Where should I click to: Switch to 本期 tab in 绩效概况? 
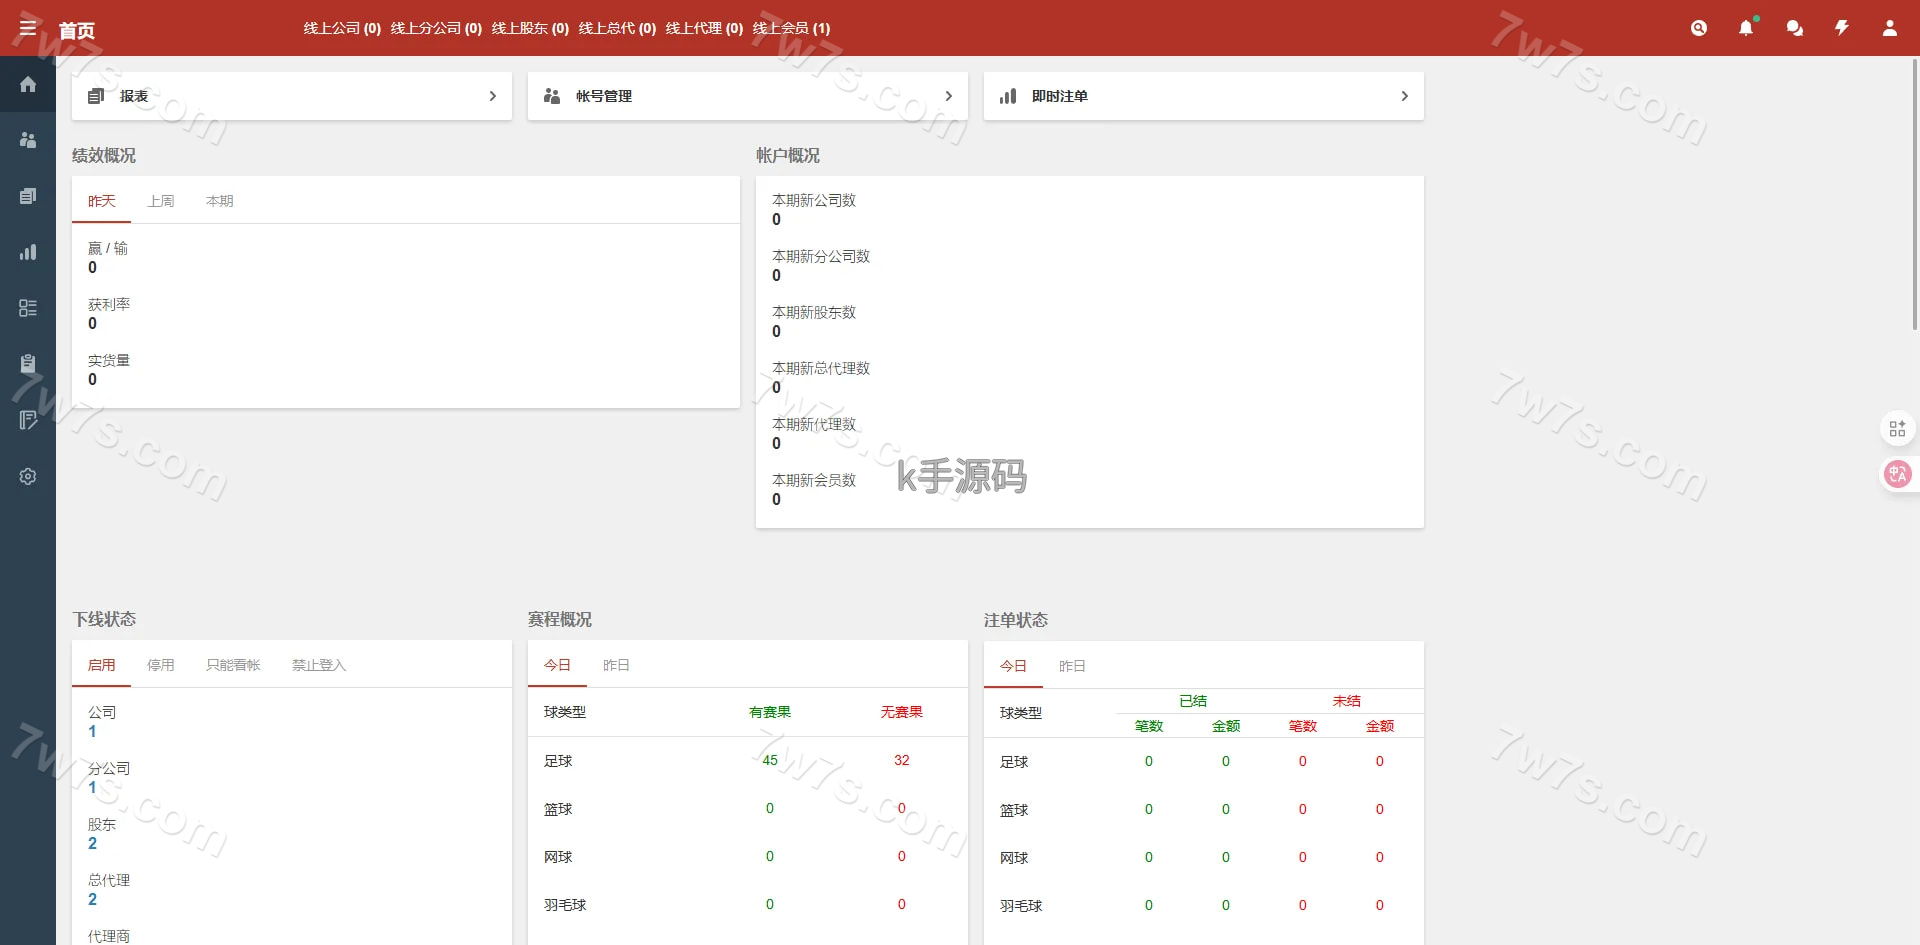coord(219,201)
